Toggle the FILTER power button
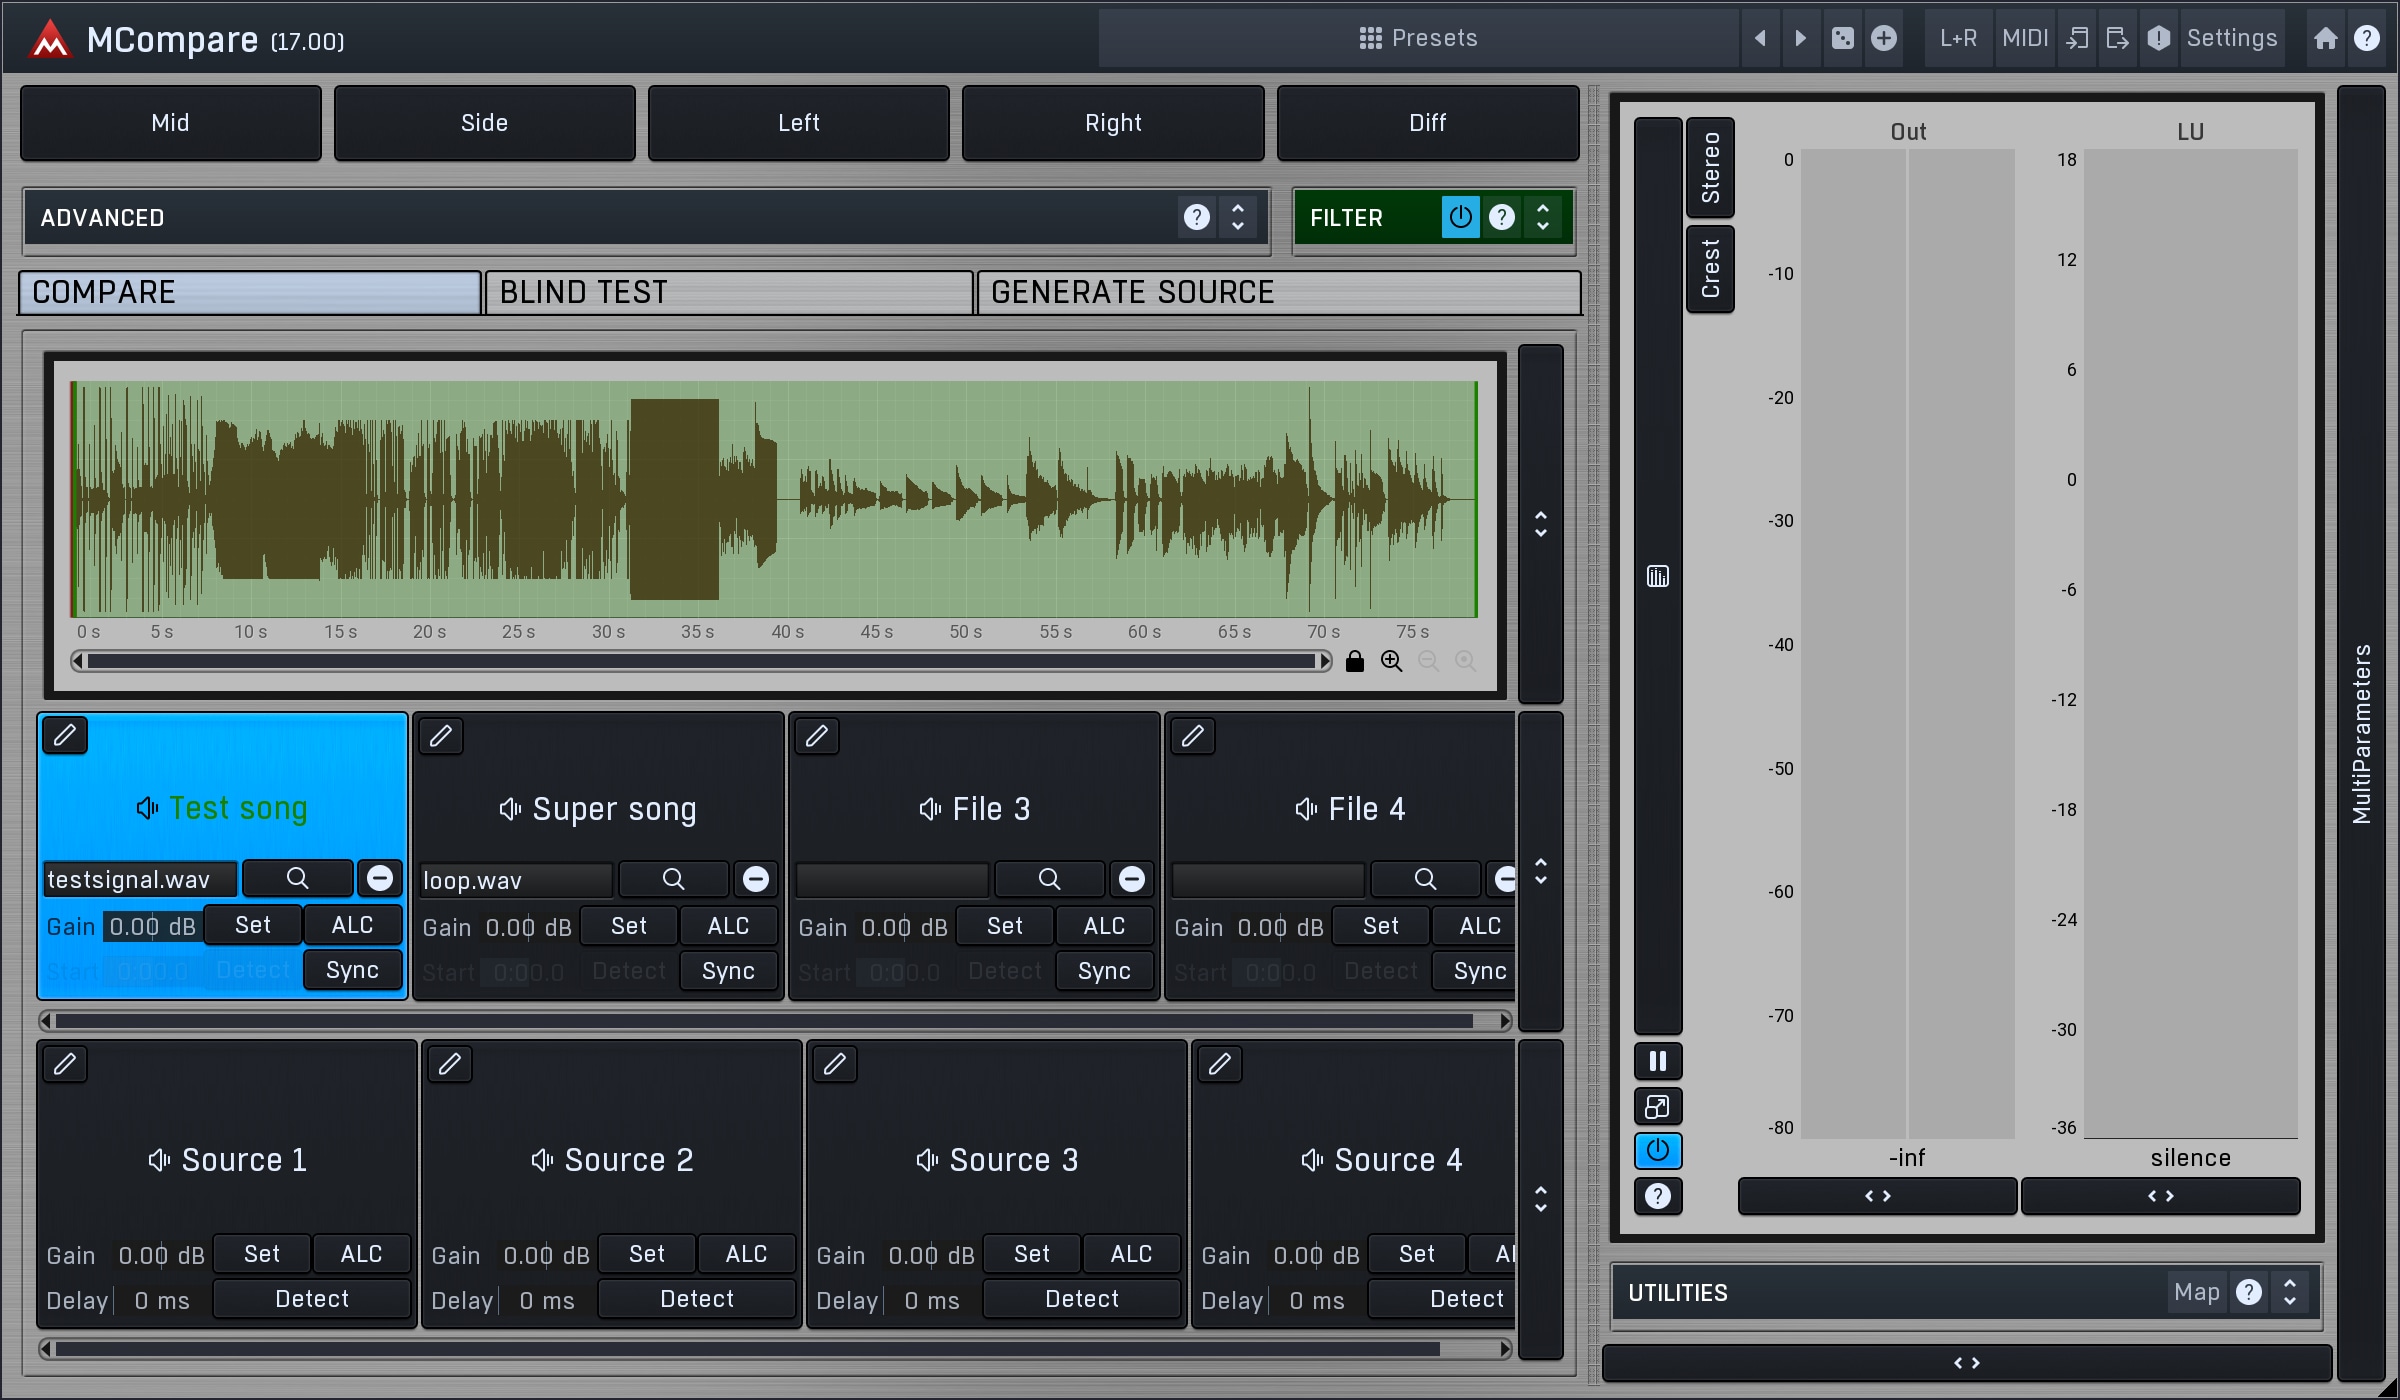Image resolution: width=2400 pixels, height=1400 pixels. click(1460, 217)
